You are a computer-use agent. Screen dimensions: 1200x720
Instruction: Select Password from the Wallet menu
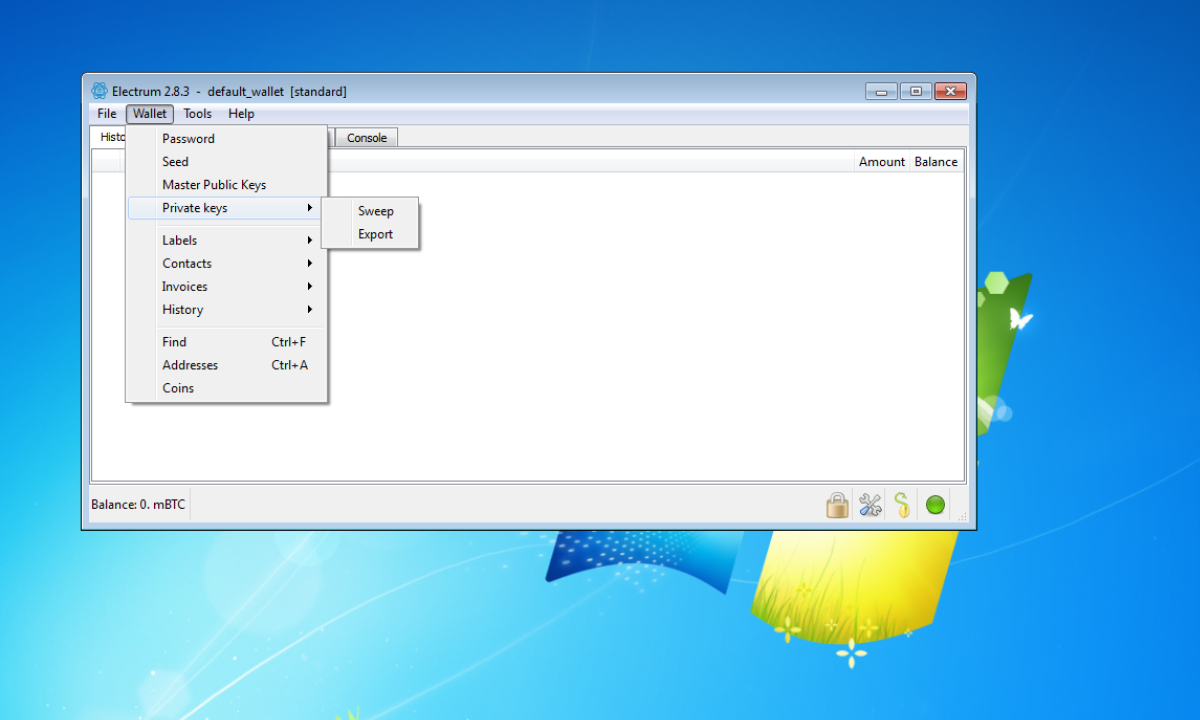tap(188, 138)
